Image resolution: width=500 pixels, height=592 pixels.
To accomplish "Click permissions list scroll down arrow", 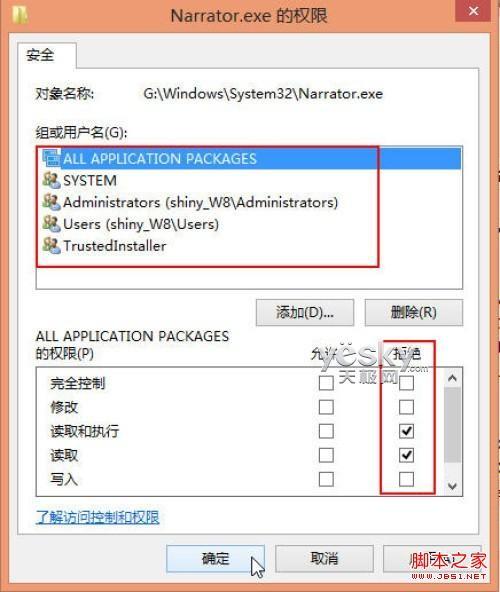I will (452, 486).
